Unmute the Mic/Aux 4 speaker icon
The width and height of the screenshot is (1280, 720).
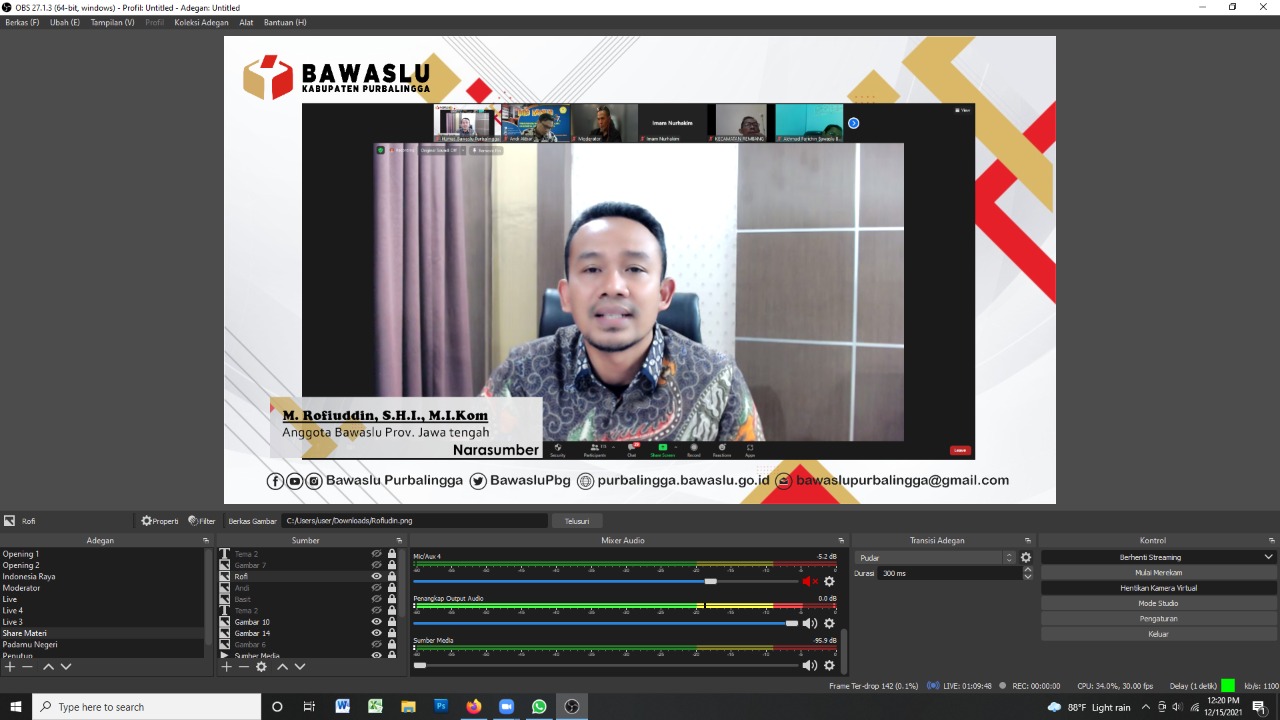pos(808,582)
